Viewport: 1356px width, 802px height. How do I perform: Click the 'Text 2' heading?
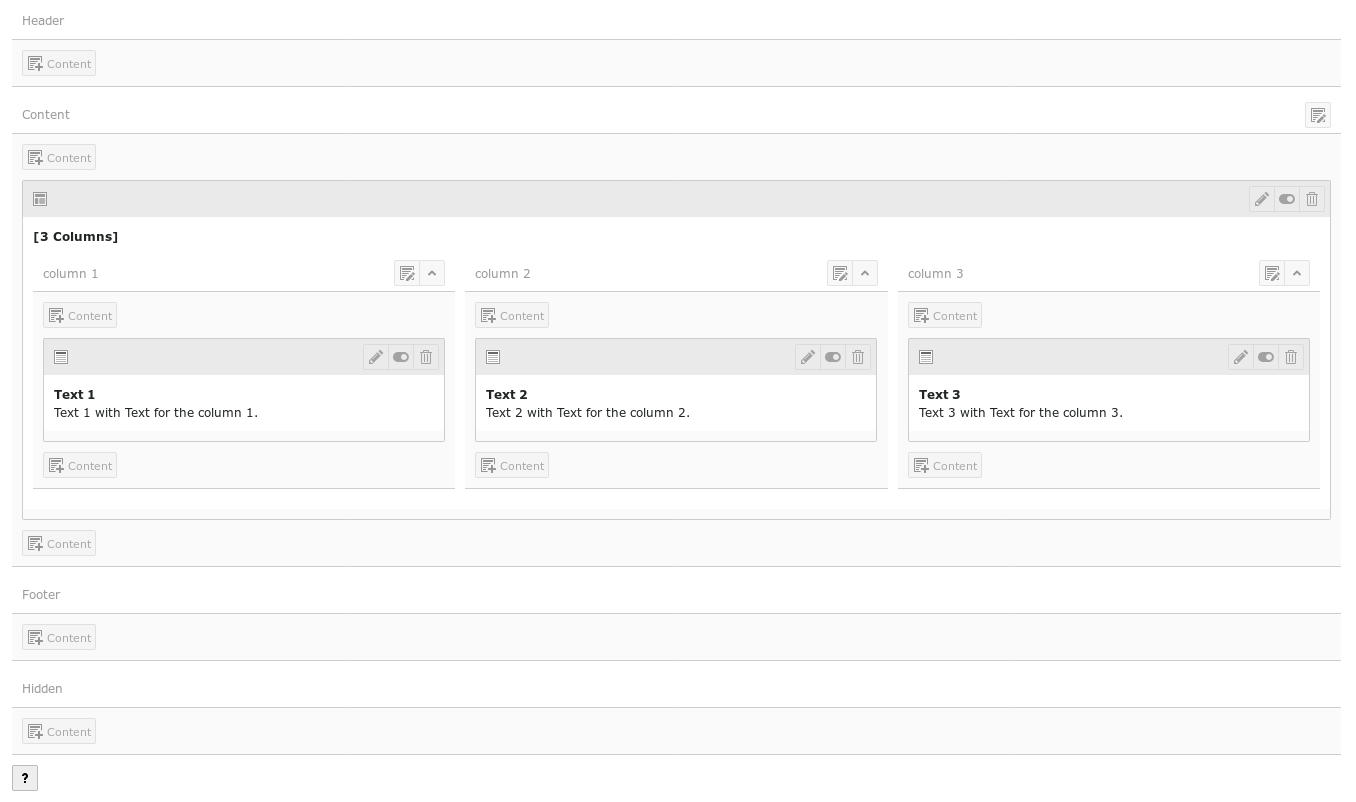[507, 395]
